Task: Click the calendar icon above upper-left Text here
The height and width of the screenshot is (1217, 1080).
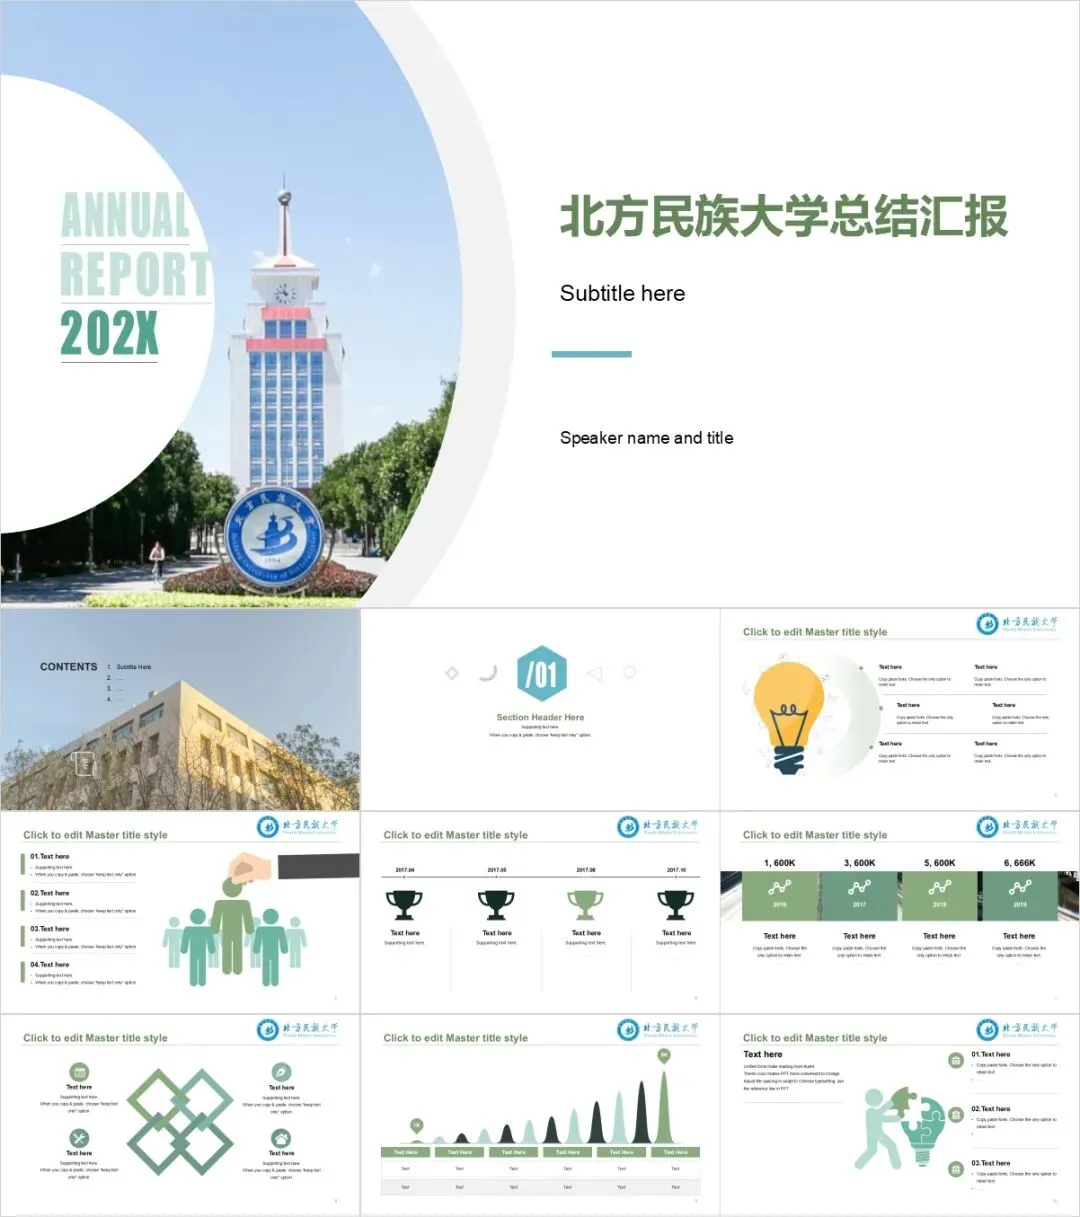Action: (x=79, y=1072)
